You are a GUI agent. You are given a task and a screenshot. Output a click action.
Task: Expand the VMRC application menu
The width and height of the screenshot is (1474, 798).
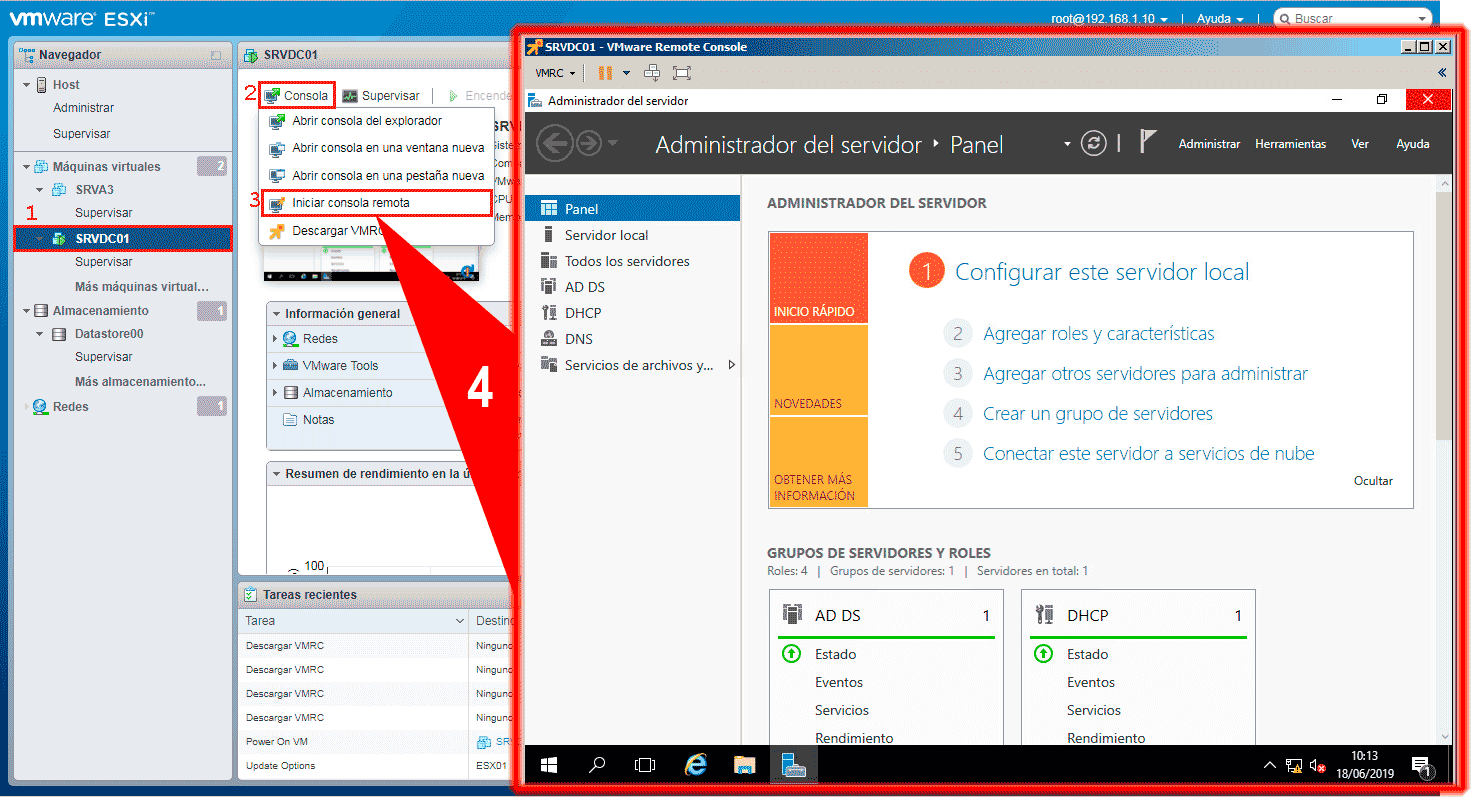point(552,72)
